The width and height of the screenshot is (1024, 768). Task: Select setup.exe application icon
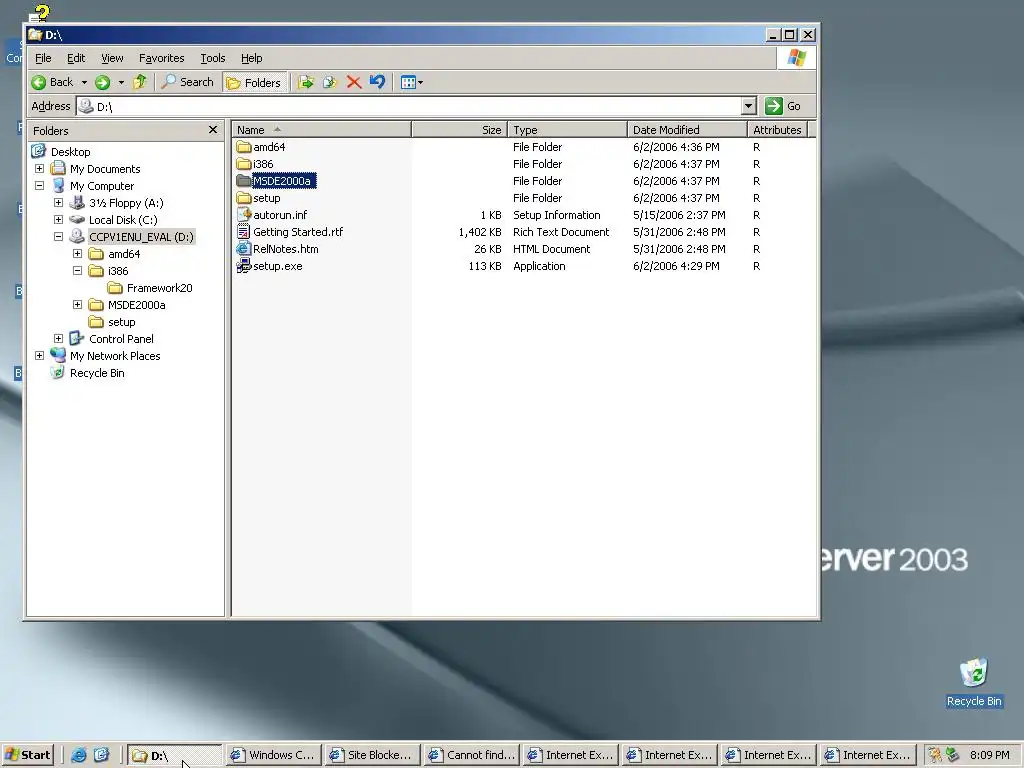click(x=244, y=266)
